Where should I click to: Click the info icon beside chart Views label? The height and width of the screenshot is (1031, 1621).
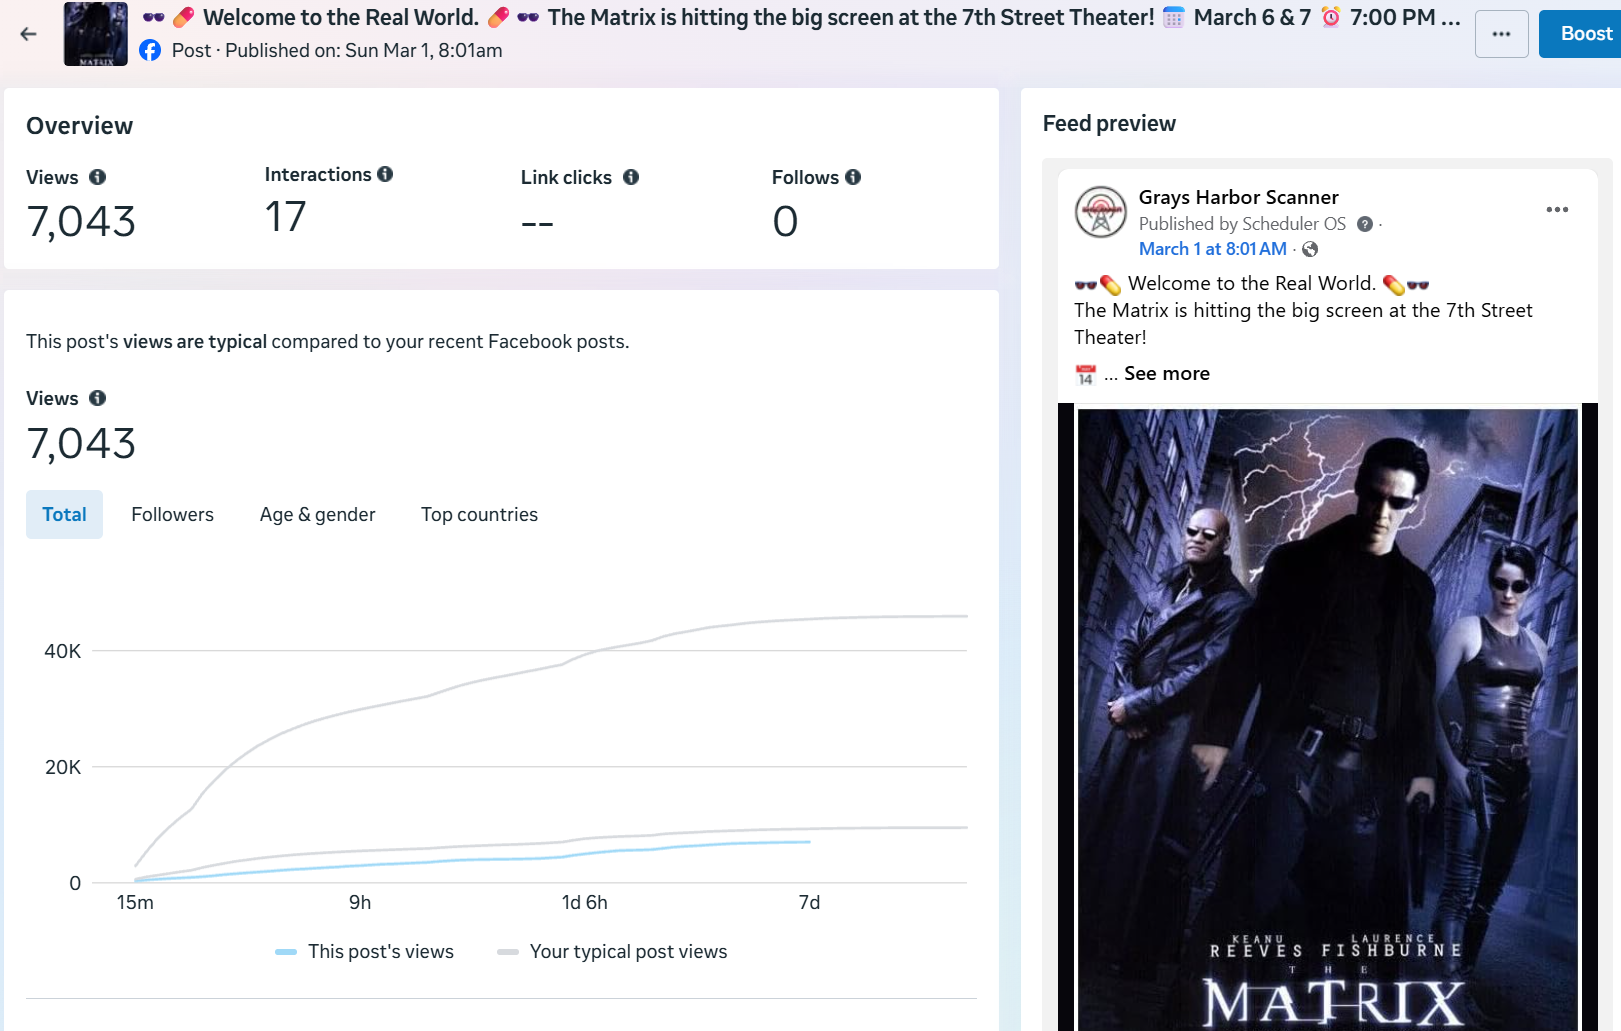point(97,398)
